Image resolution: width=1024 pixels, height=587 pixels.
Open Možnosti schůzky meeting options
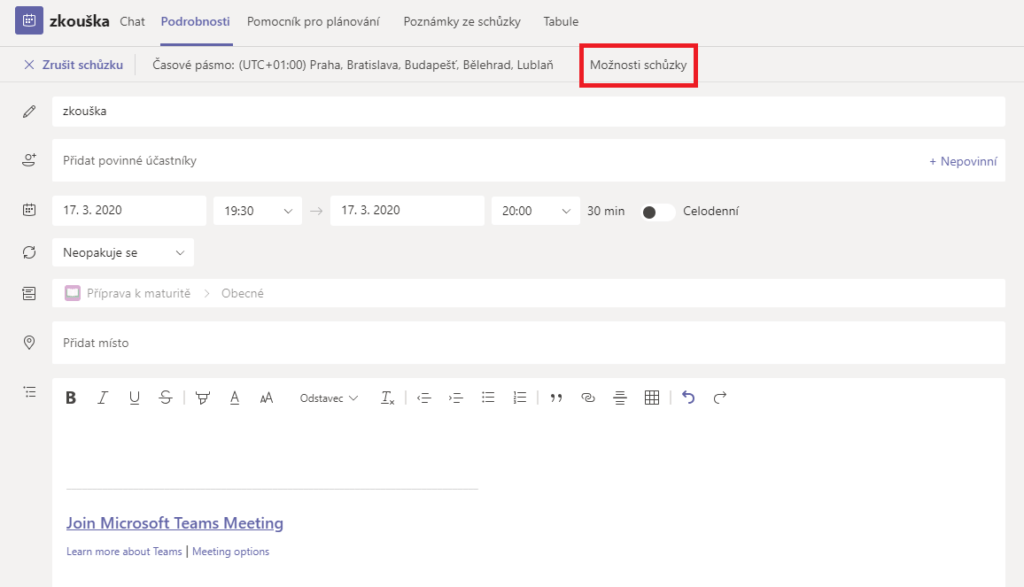(x=638, y=65)
